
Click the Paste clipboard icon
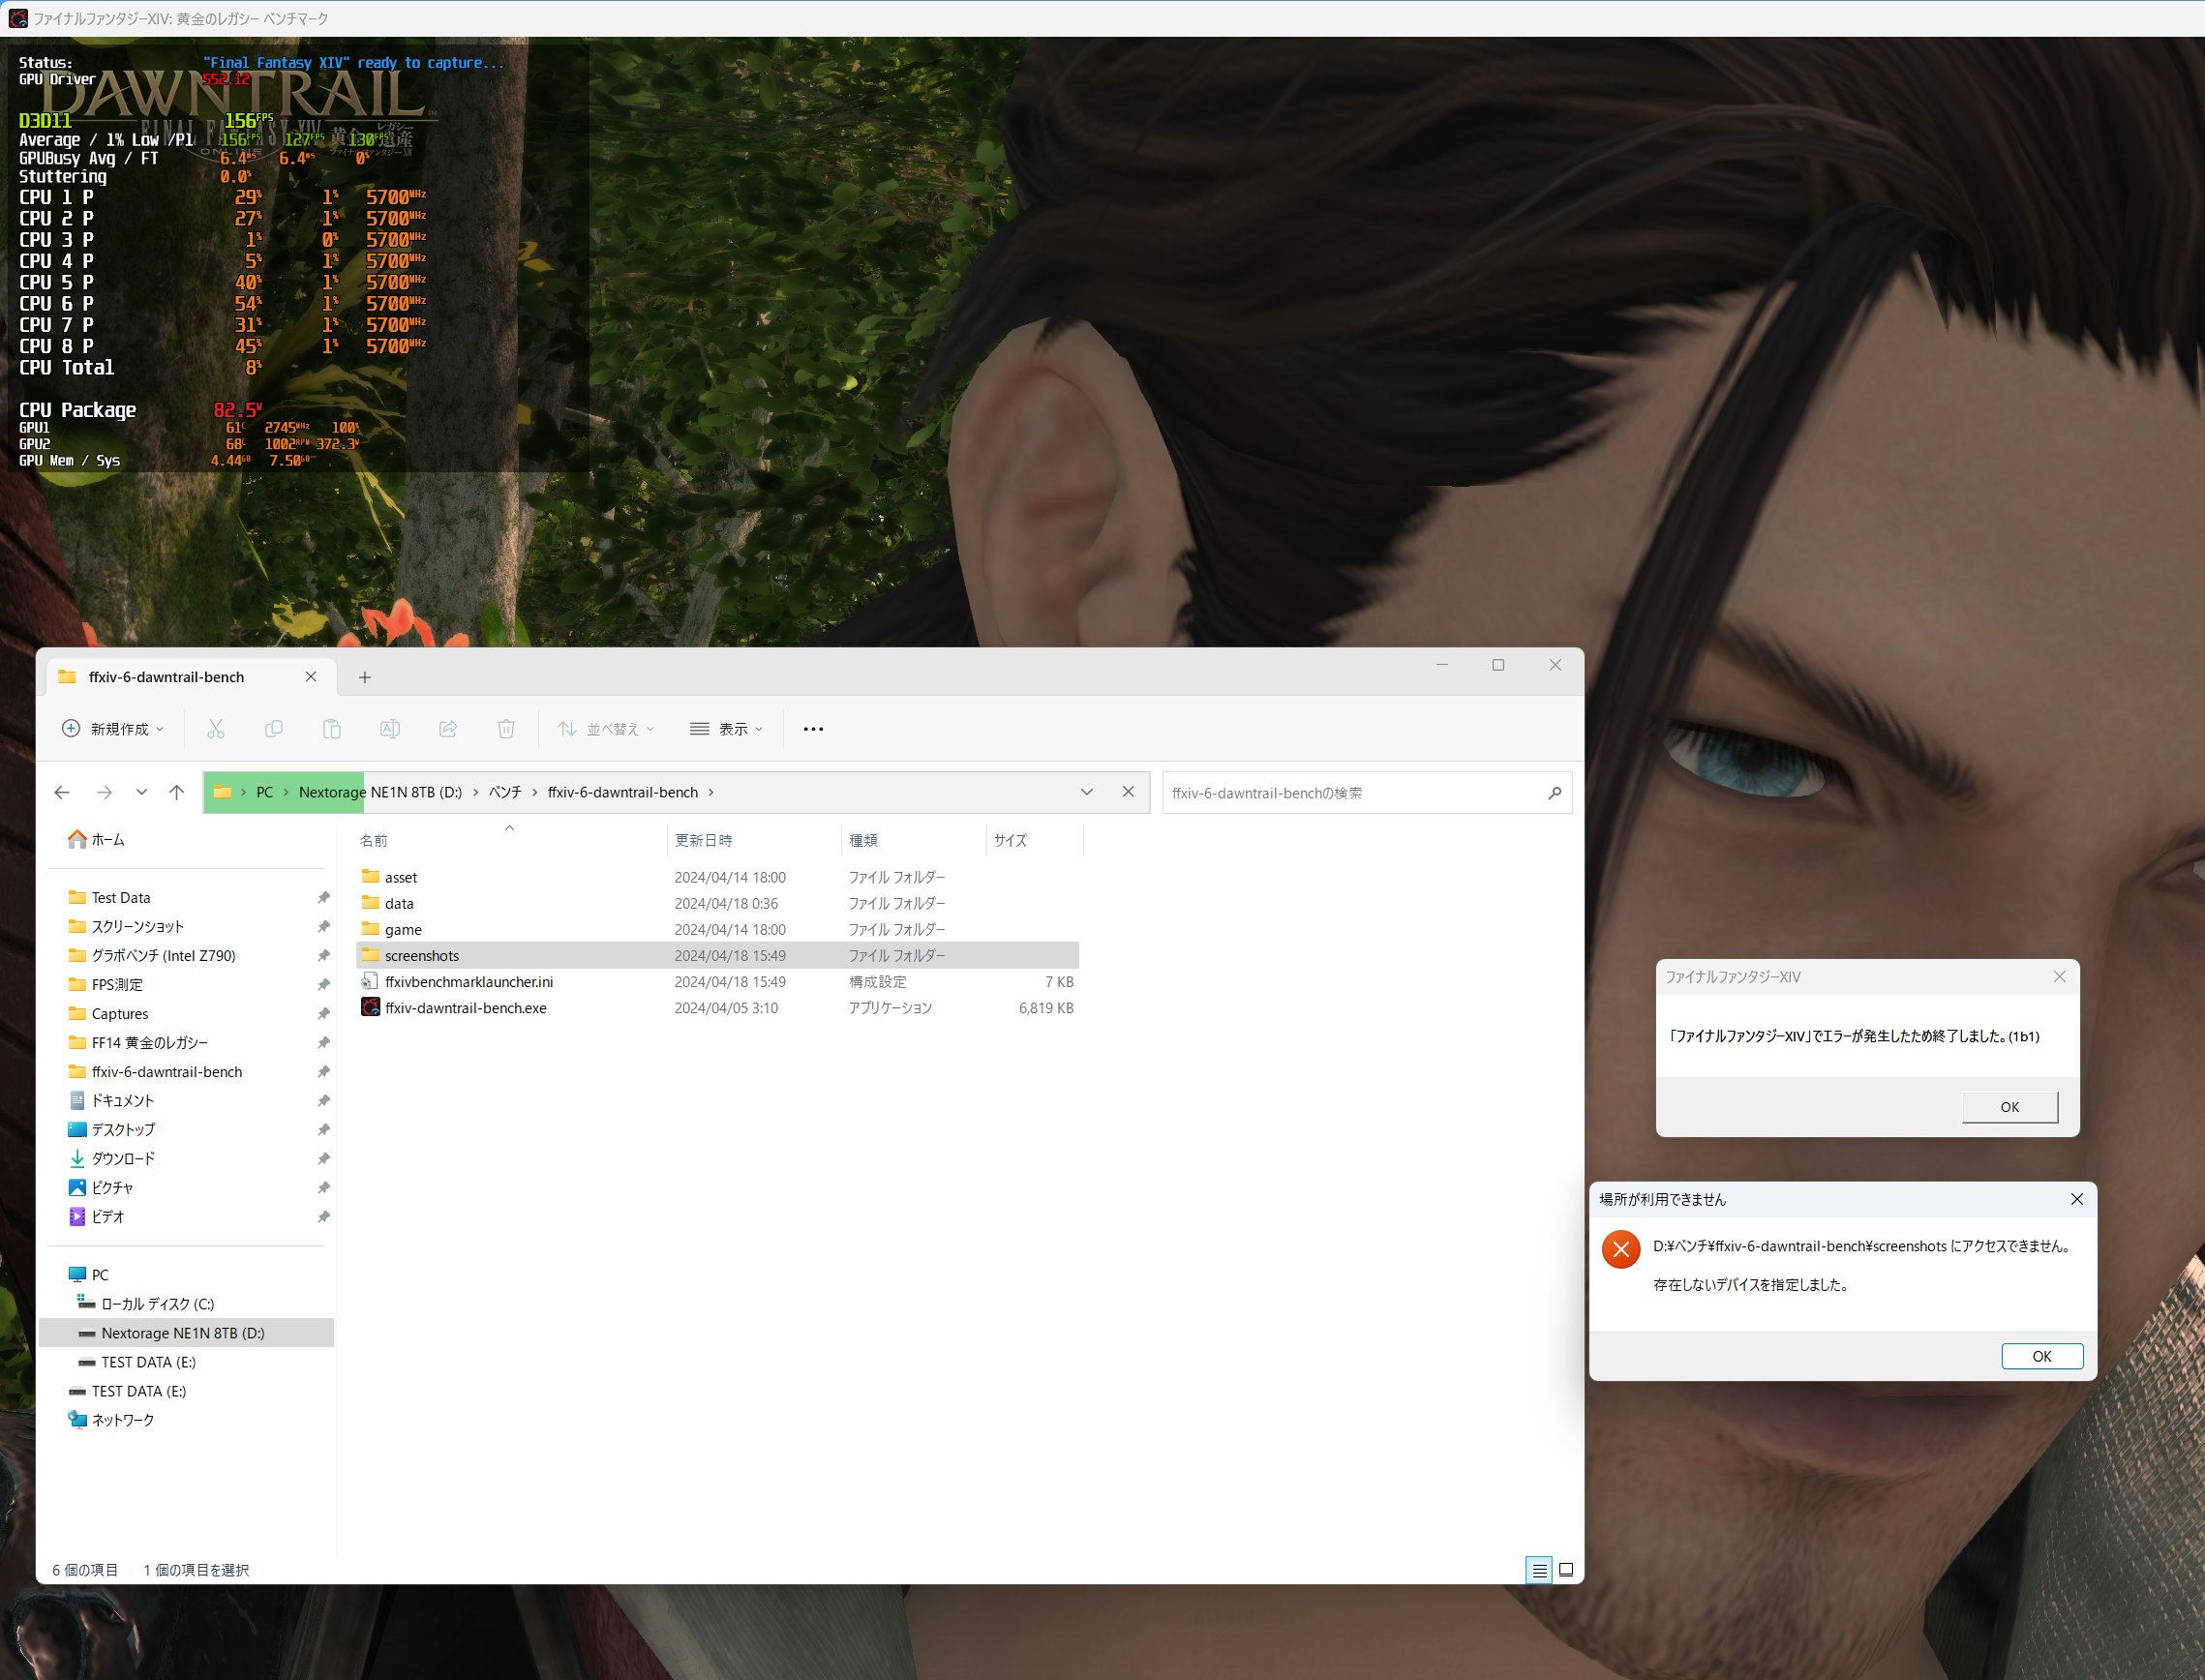331,729
